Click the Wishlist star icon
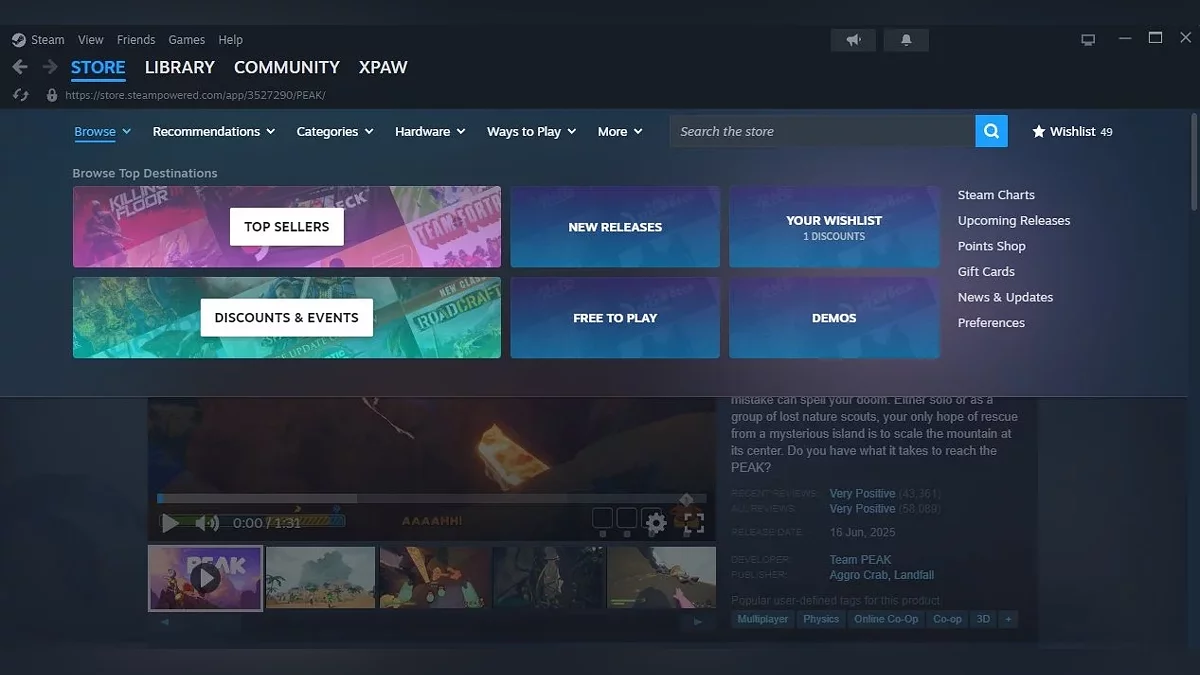This screenshot has width=1200, height=675. coord(1039,131)
